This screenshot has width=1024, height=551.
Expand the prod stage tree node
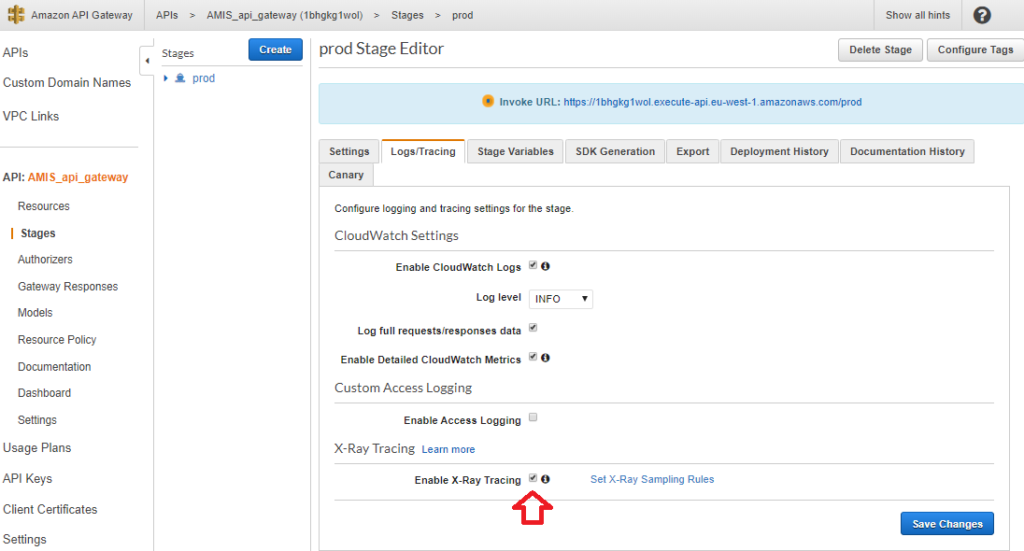[166, 78]
